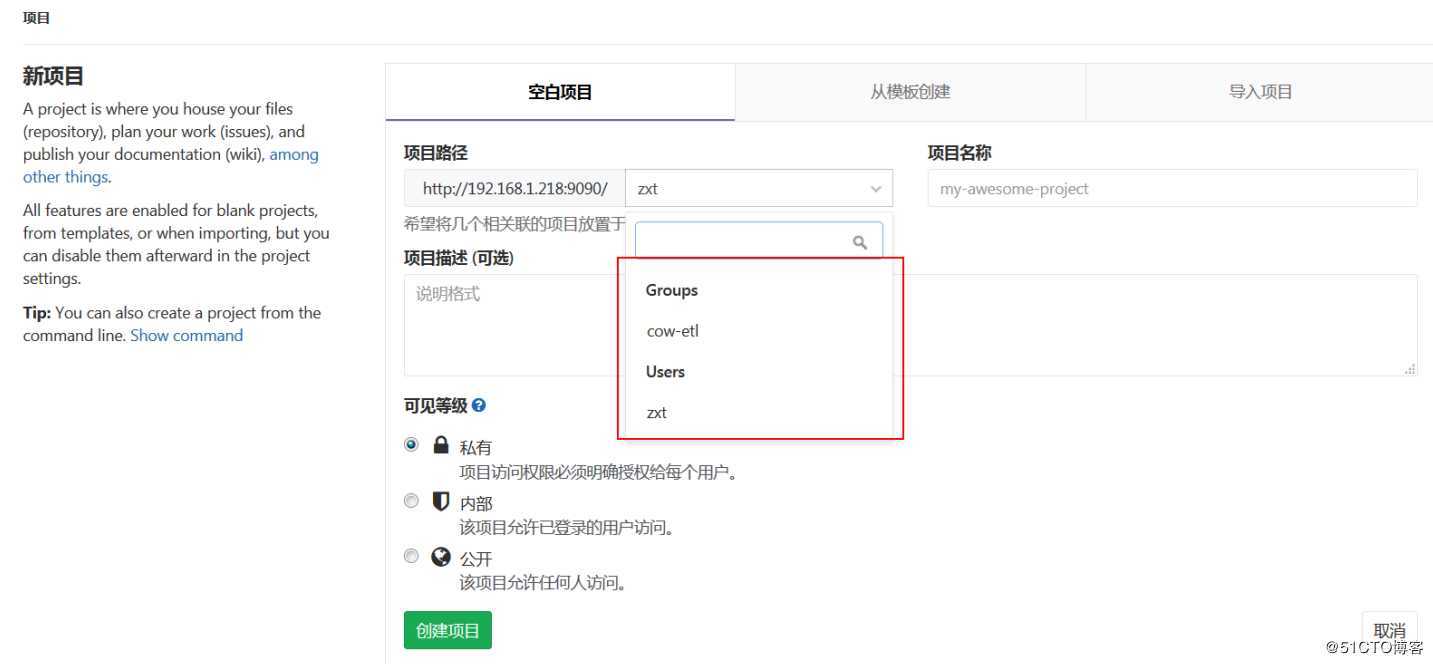Select the 内部 internal radio button

pyautogui.click(x=411, y=501)
